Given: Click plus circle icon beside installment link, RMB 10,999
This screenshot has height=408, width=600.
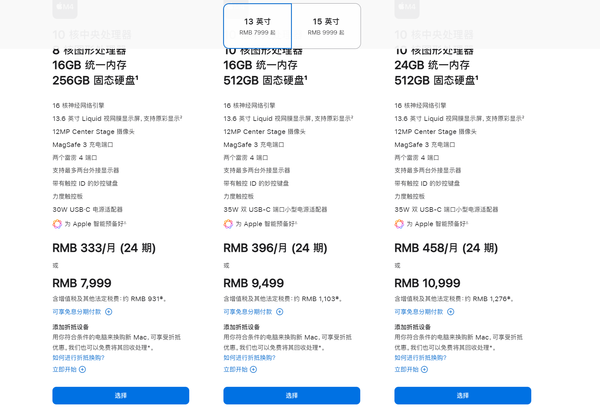Looking at the screenshot, I should coord(451,312).
